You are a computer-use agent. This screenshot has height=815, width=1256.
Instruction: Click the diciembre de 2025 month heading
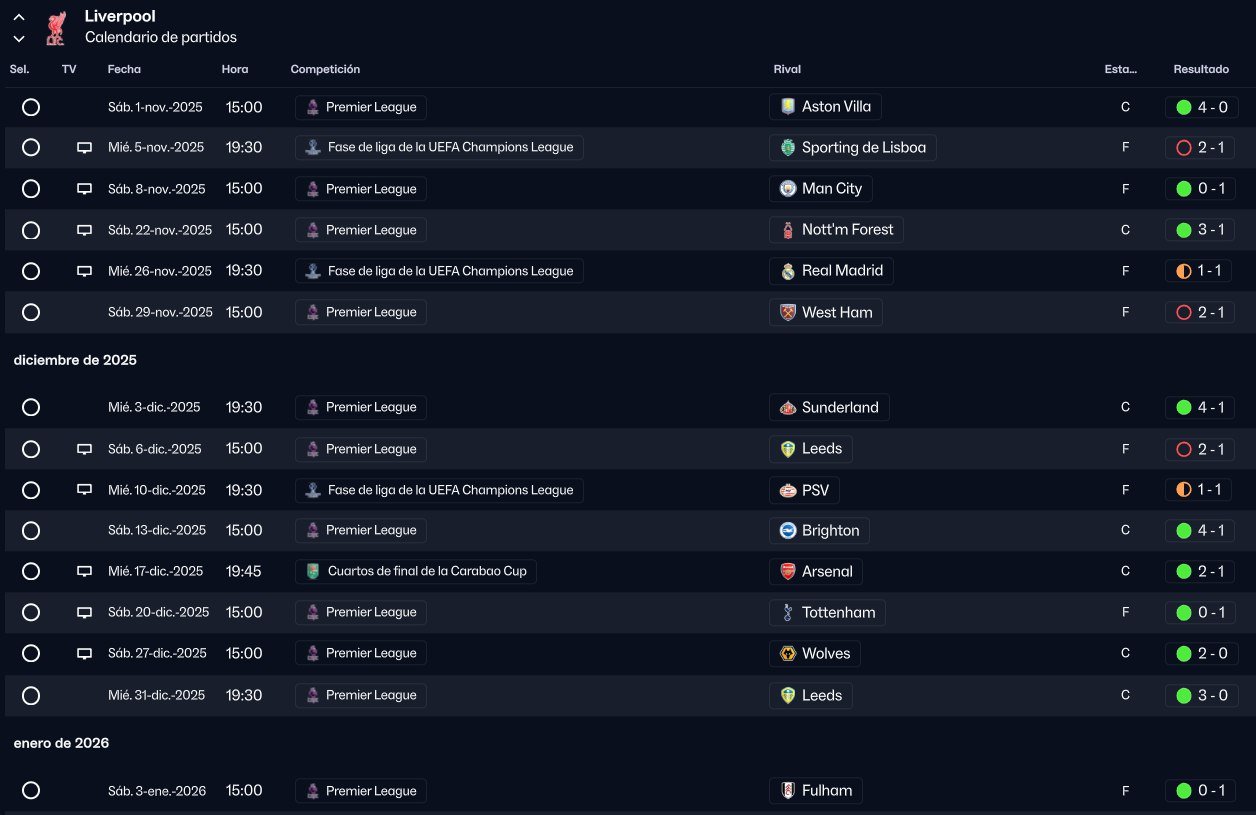coord(75,360)
